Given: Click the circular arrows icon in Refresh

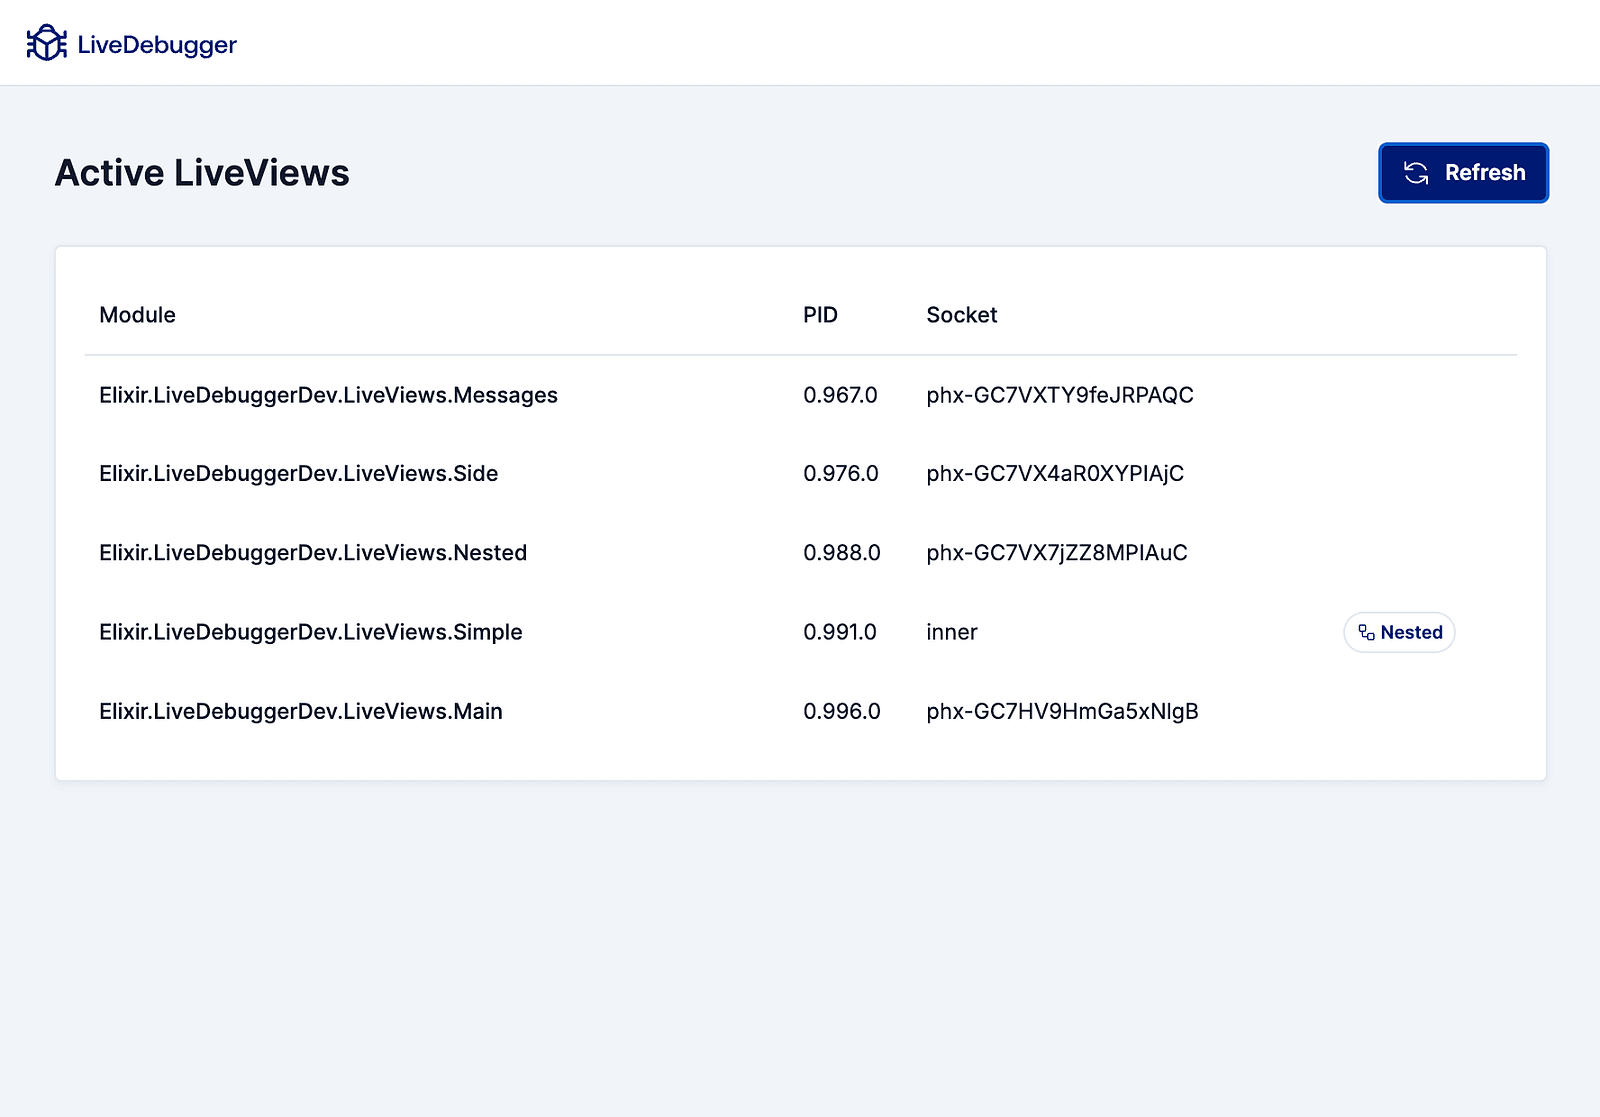Looking at the screenshot, I should pos(1416,173).
